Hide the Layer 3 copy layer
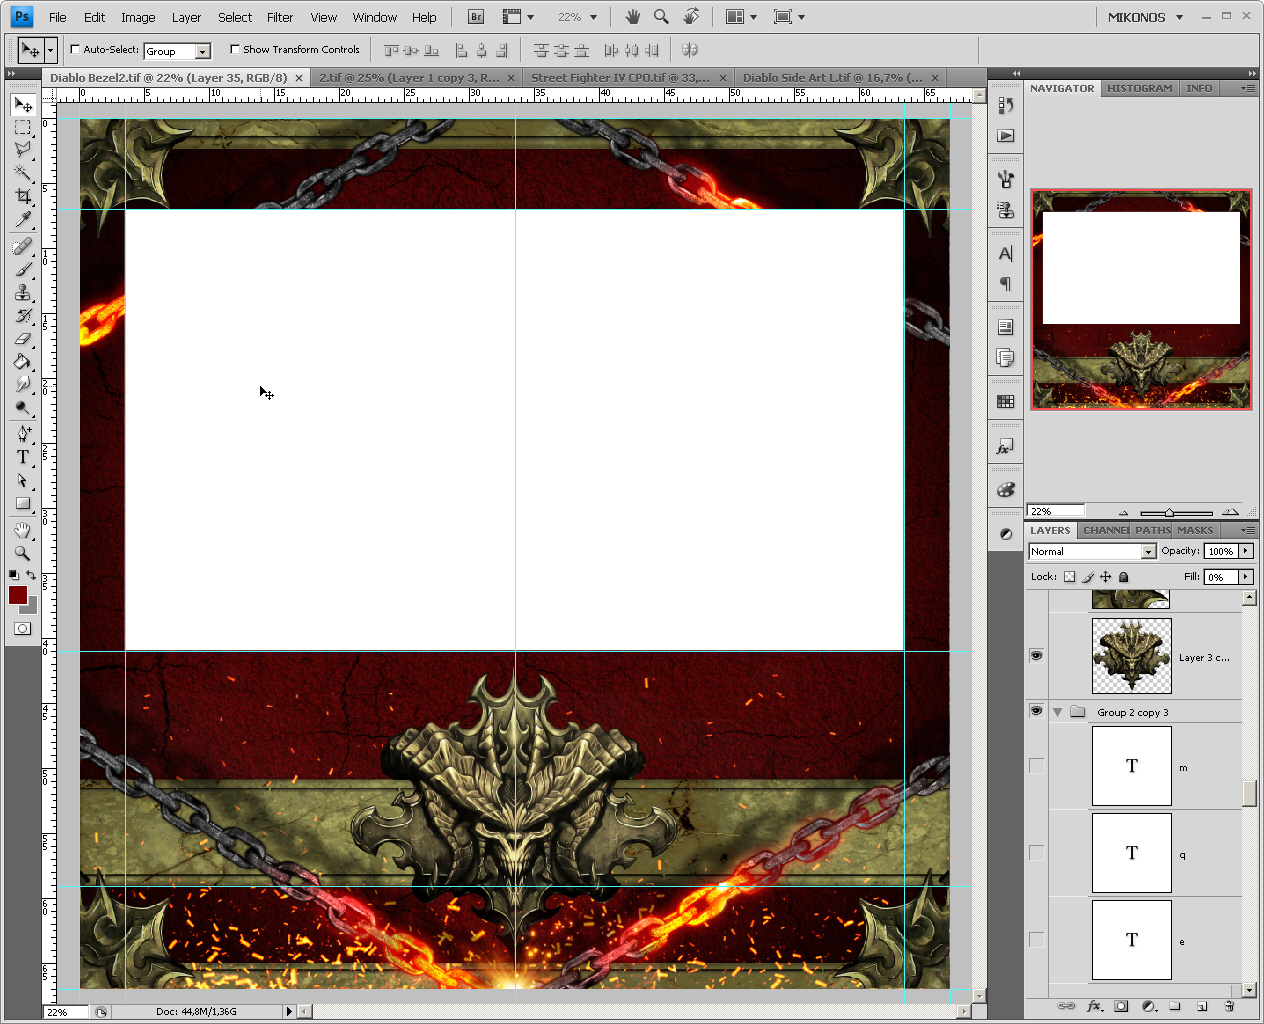 (1036, 656)
